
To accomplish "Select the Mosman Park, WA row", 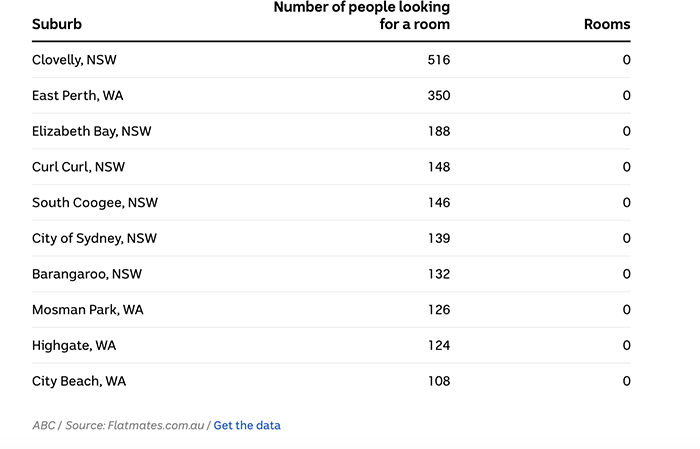I will (x=331, y=310).
